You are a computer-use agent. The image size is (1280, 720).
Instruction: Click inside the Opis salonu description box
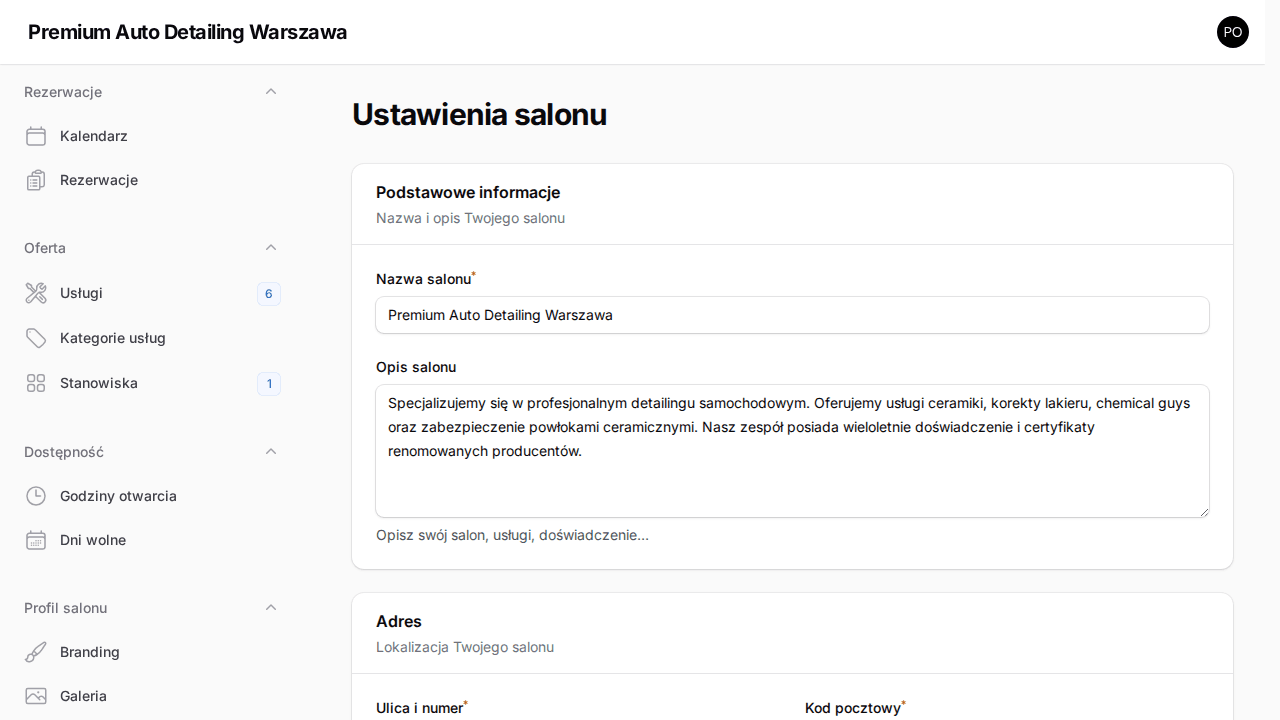coord(792,450)
